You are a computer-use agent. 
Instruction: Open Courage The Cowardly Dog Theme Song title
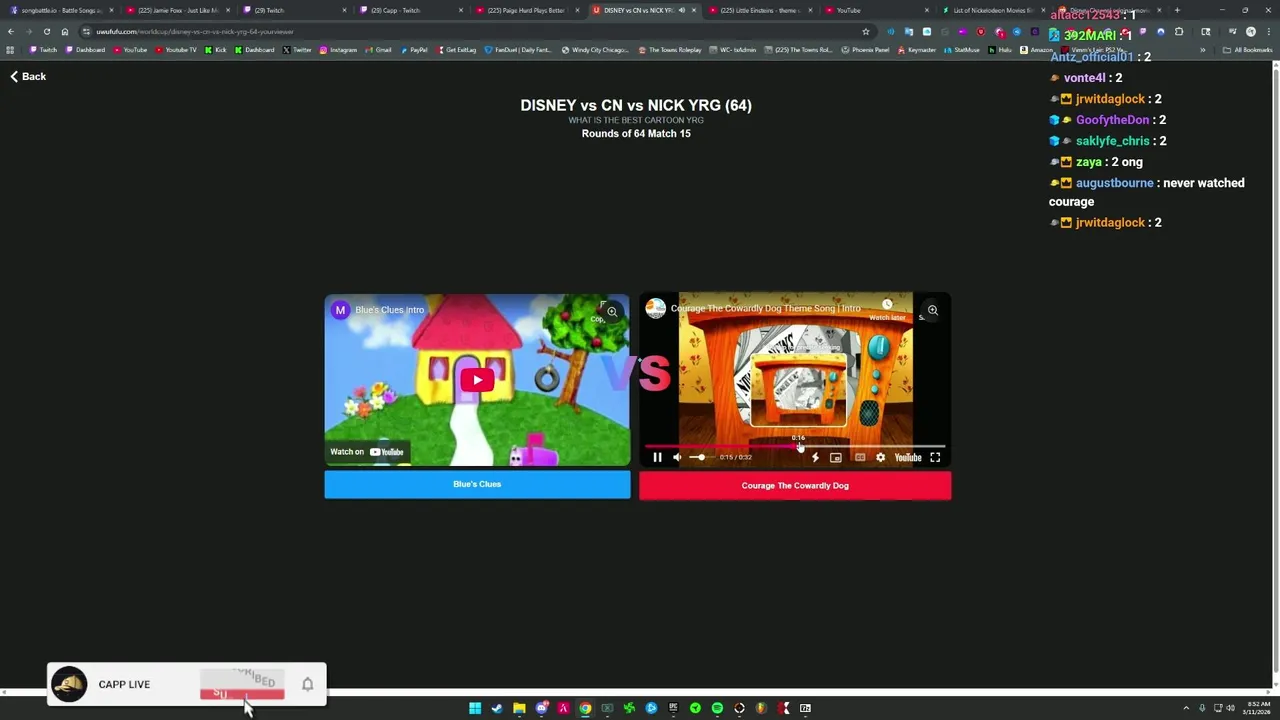[x=765, y=308]
